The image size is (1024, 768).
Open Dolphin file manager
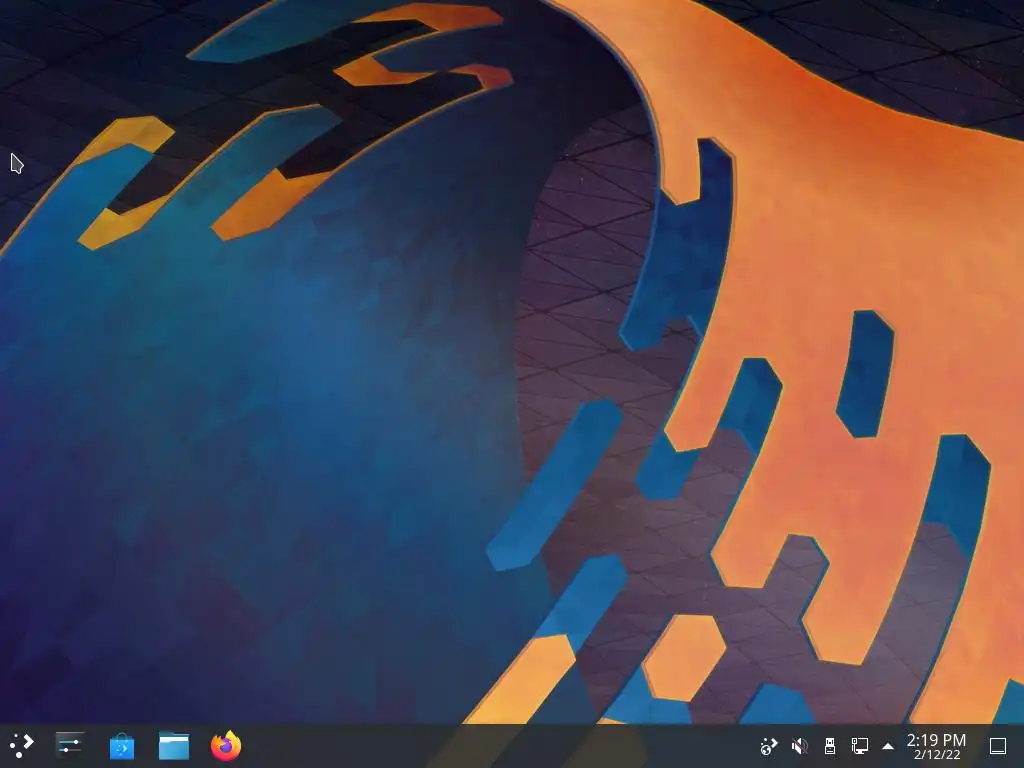tap(174, 746)
